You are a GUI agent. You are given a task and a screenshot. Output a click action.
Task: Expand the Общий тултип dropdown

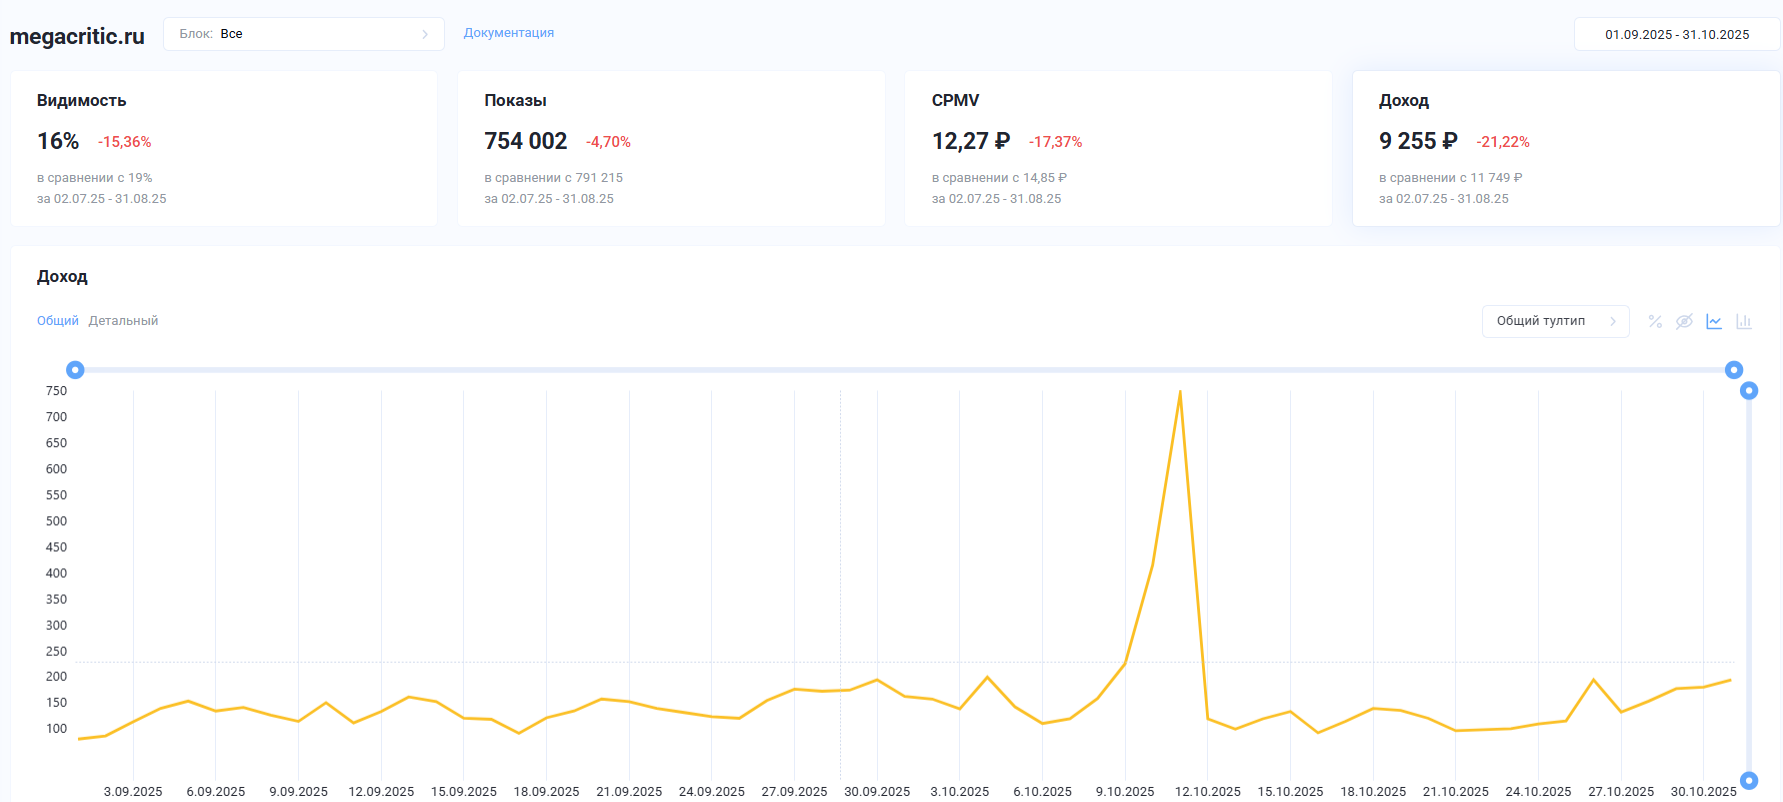[x=1555, y=321]
